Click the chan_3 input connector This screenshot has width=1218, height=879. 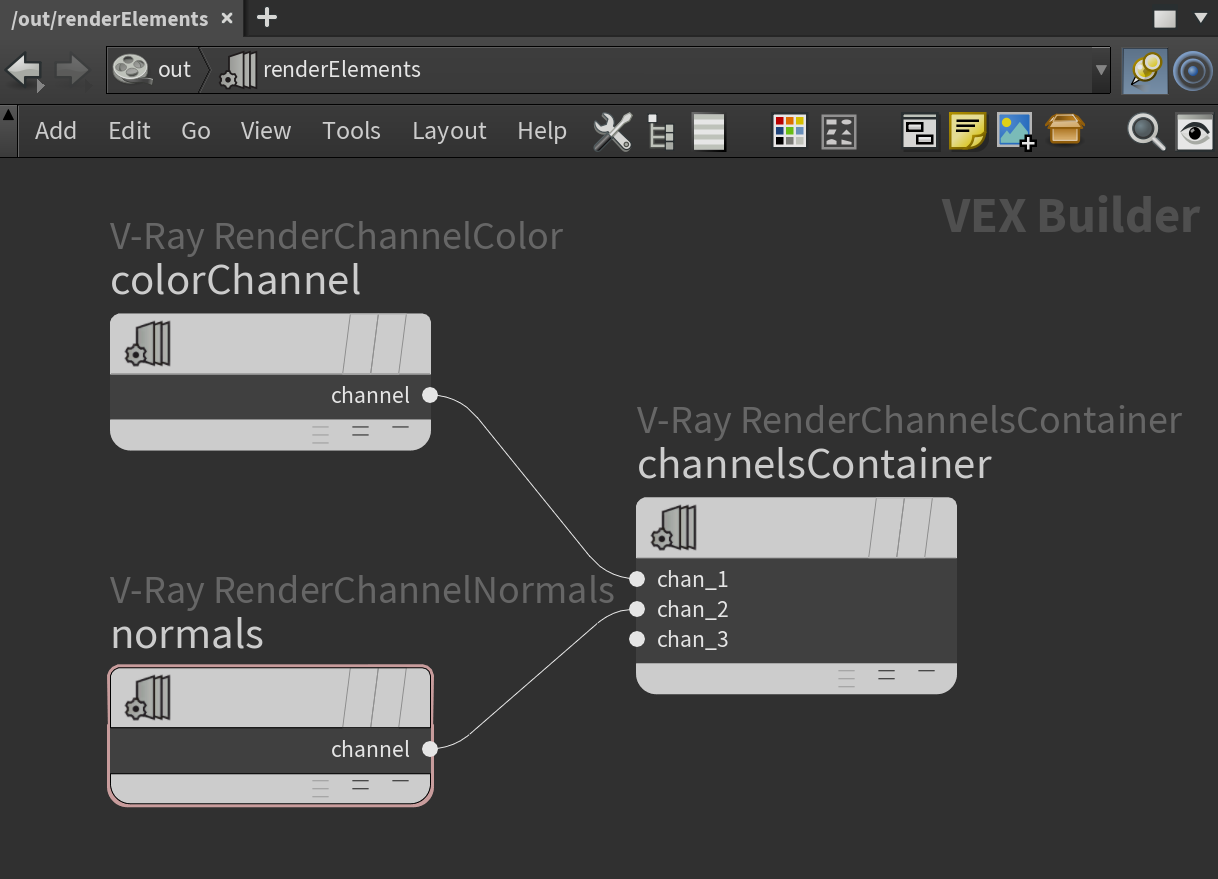637,639
